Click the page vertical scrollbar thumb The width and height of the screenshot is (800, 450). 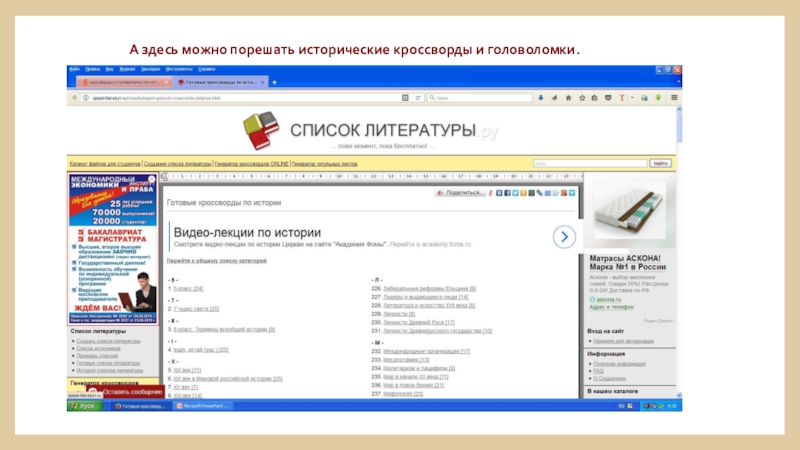click(679, 126)
